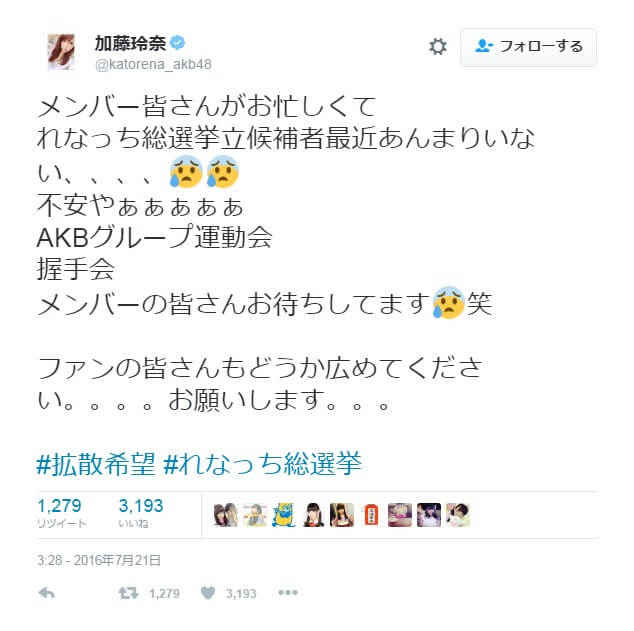634x631 pixels.
Task: Click the blue verified badge
Action: pos(177,43)
